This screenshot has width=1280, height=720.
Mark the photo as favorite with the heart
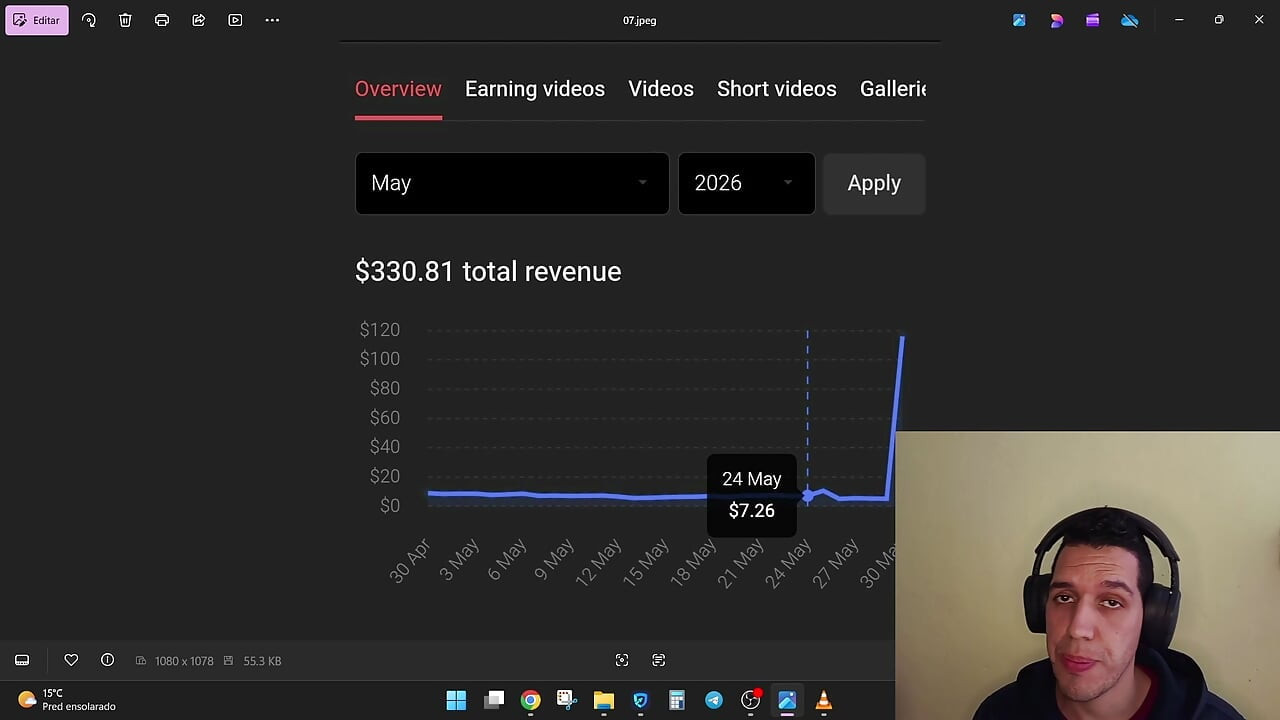pyautogui.click(x=71, y=660)
